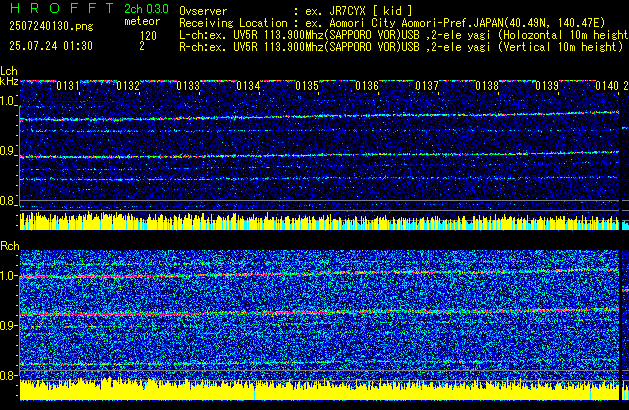Click the 0137 time marker
629x410 pixels.
coord(427,86)
